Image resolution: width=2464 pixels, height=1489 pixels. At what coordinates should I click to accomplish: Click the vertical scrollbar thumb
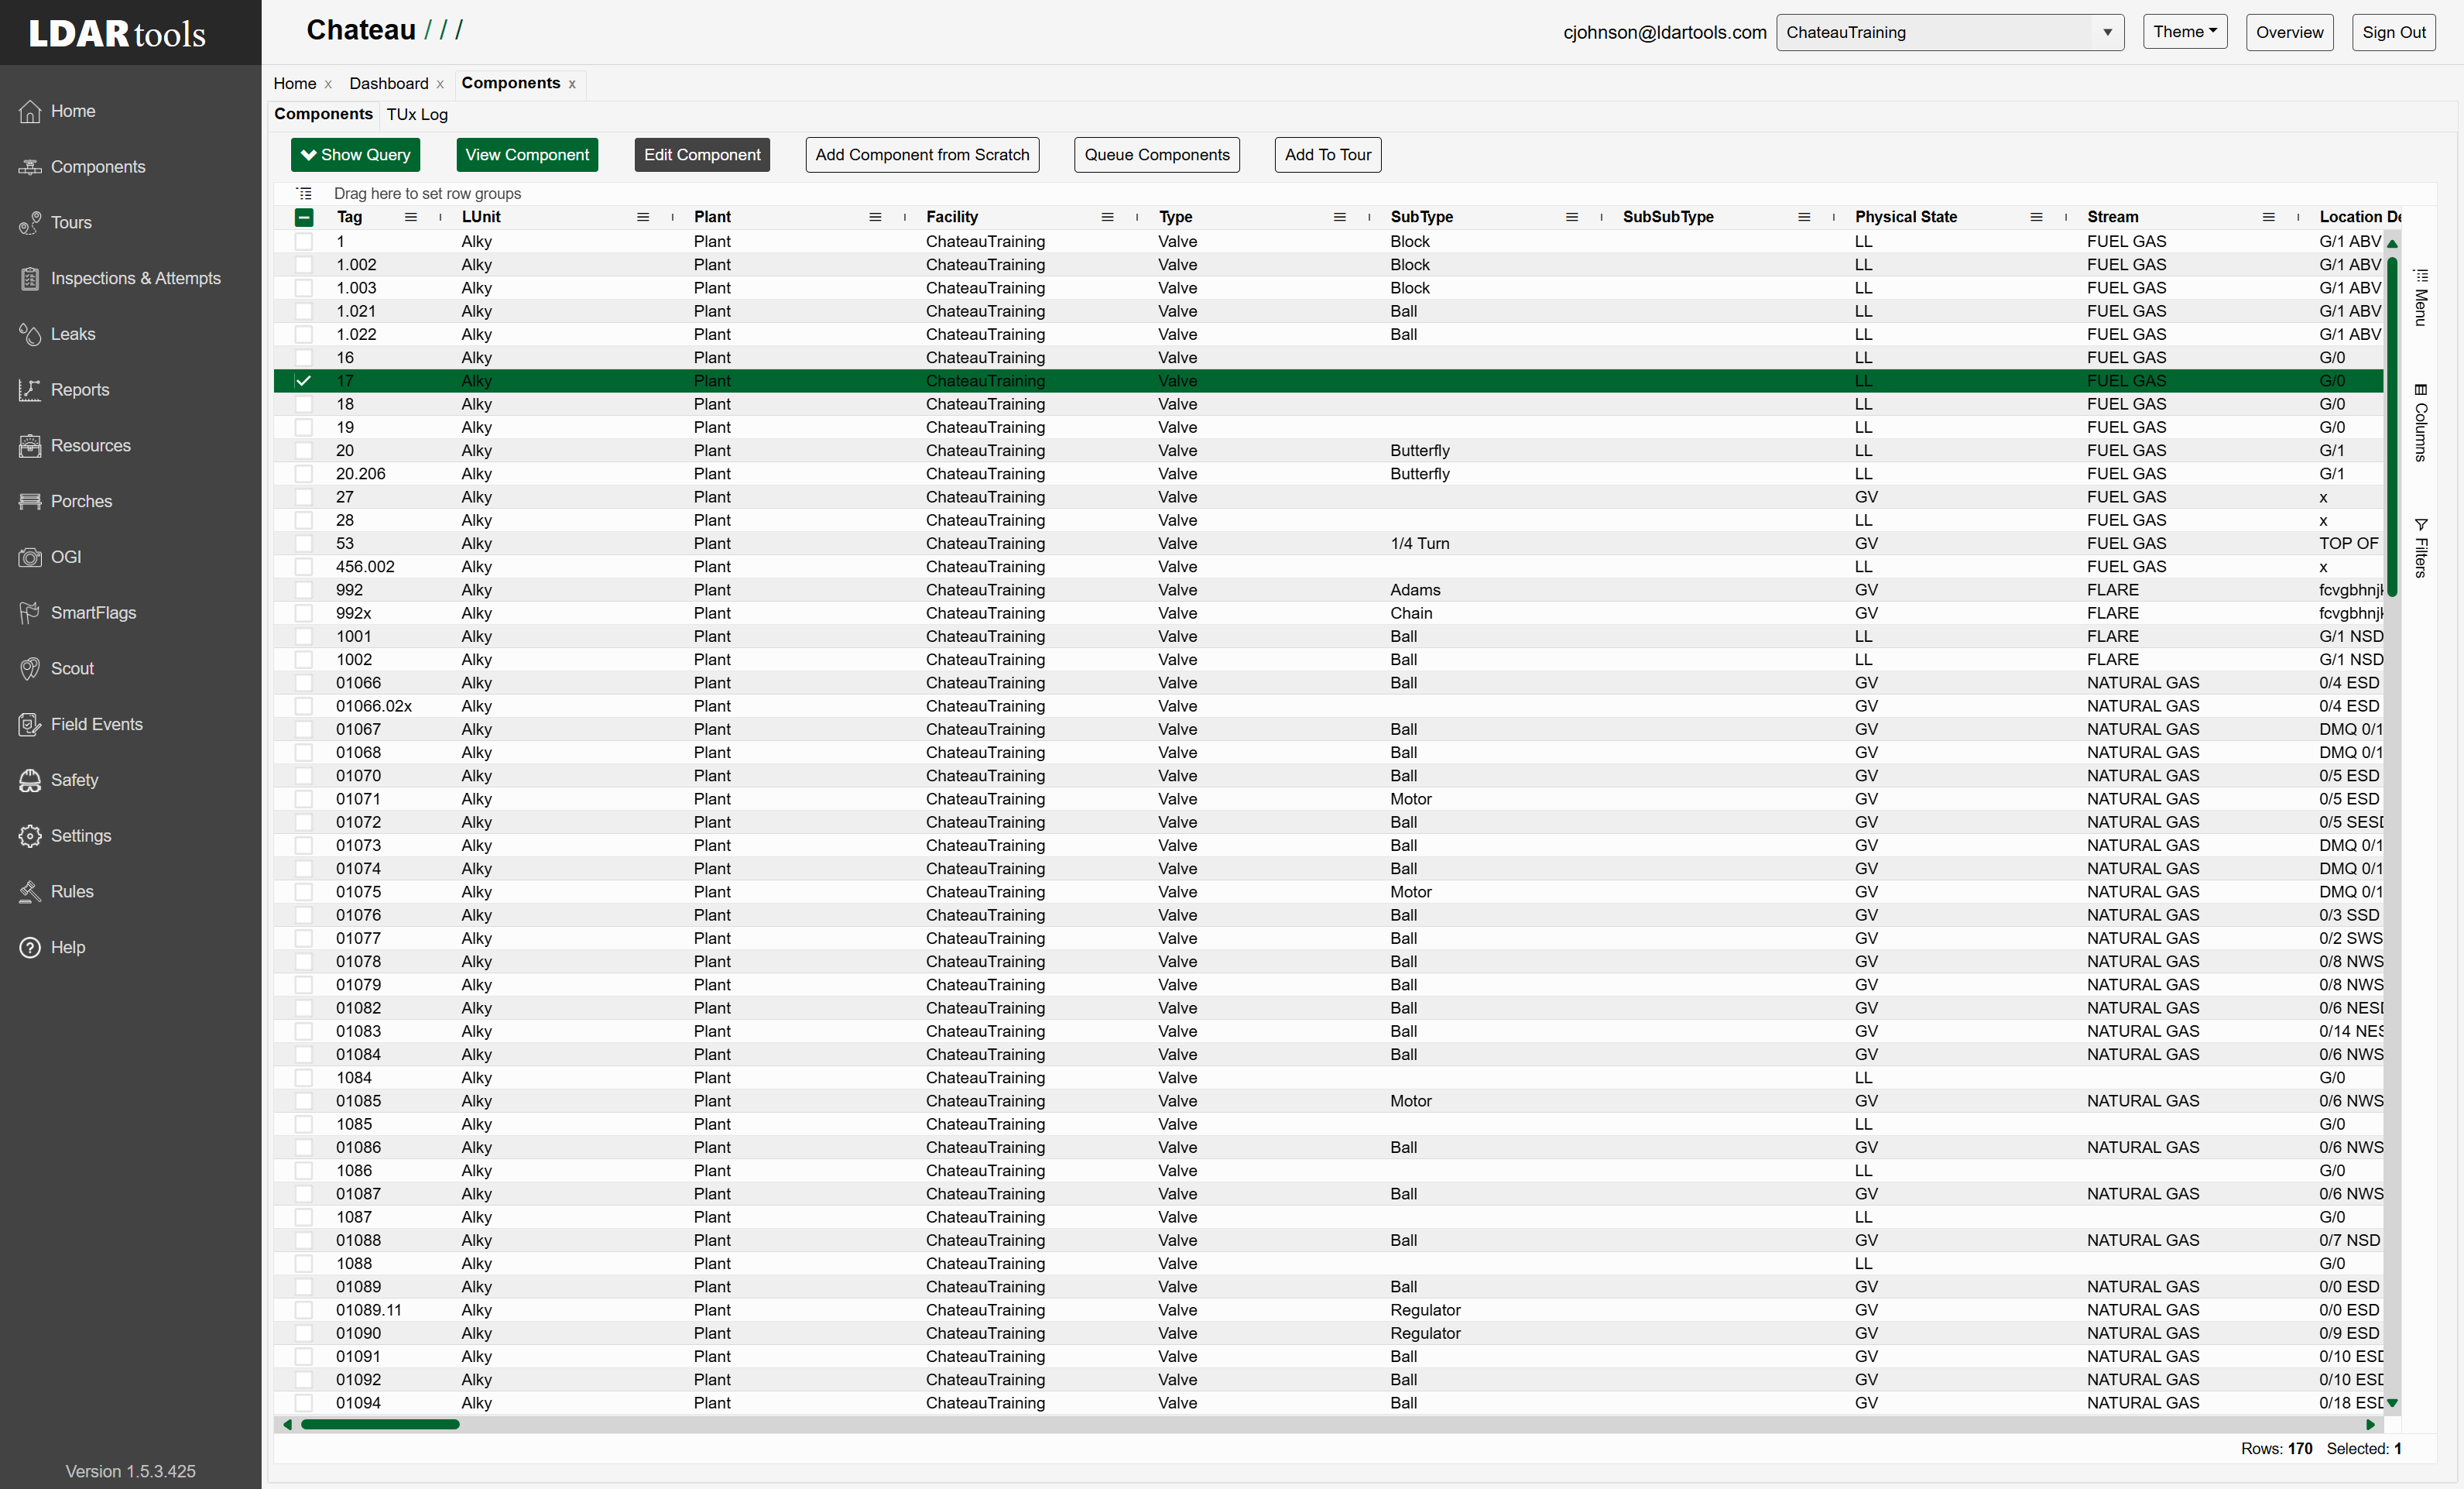click(x=2392, y=427)
